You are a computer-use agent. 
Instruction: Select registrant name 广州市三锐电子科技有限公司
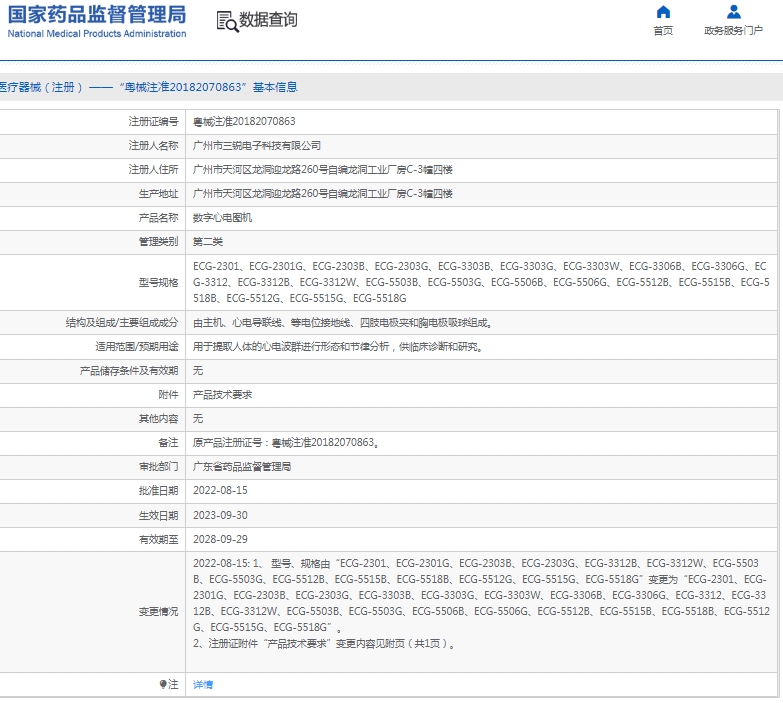pos(257,145)
